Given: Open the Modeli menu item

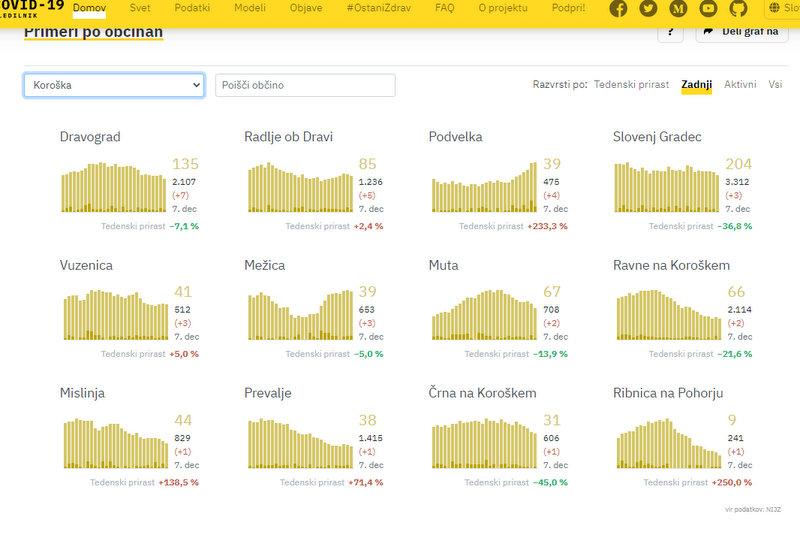Looking at the screenshot, I should point(250,8).
